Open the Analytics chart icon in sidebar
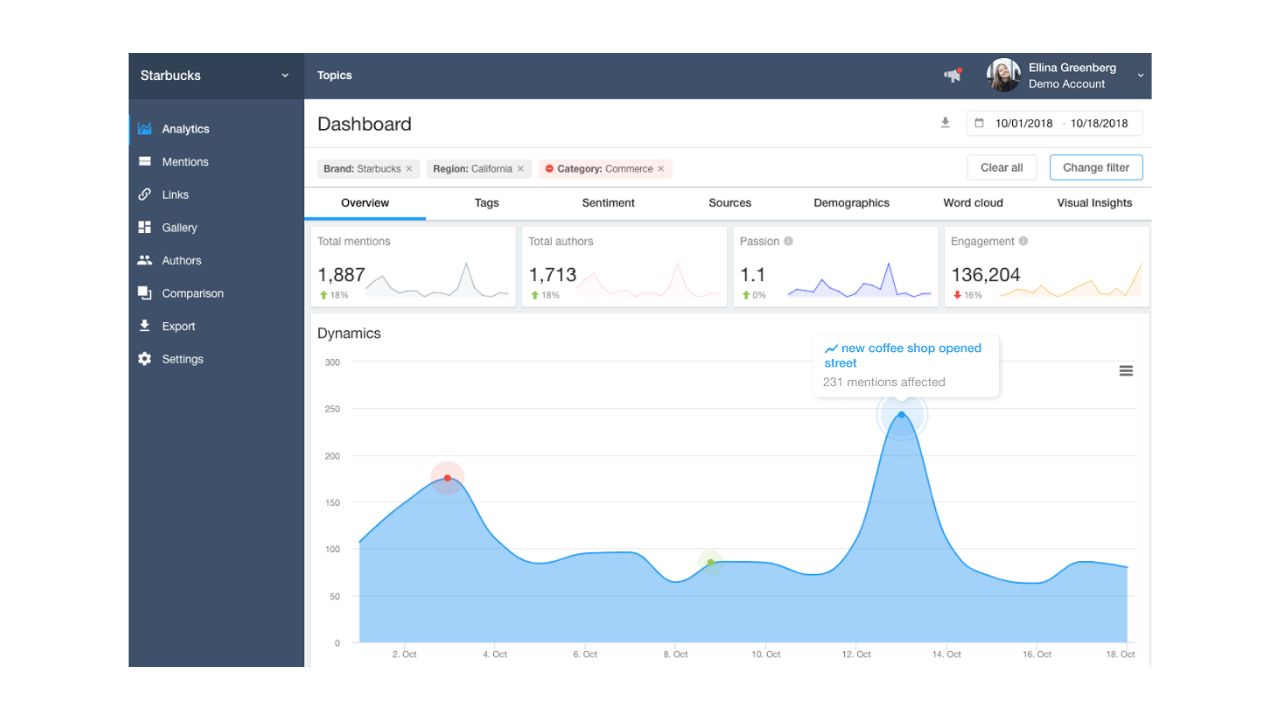The width and height of the screenshot is (1280, 720). [145, 129]
